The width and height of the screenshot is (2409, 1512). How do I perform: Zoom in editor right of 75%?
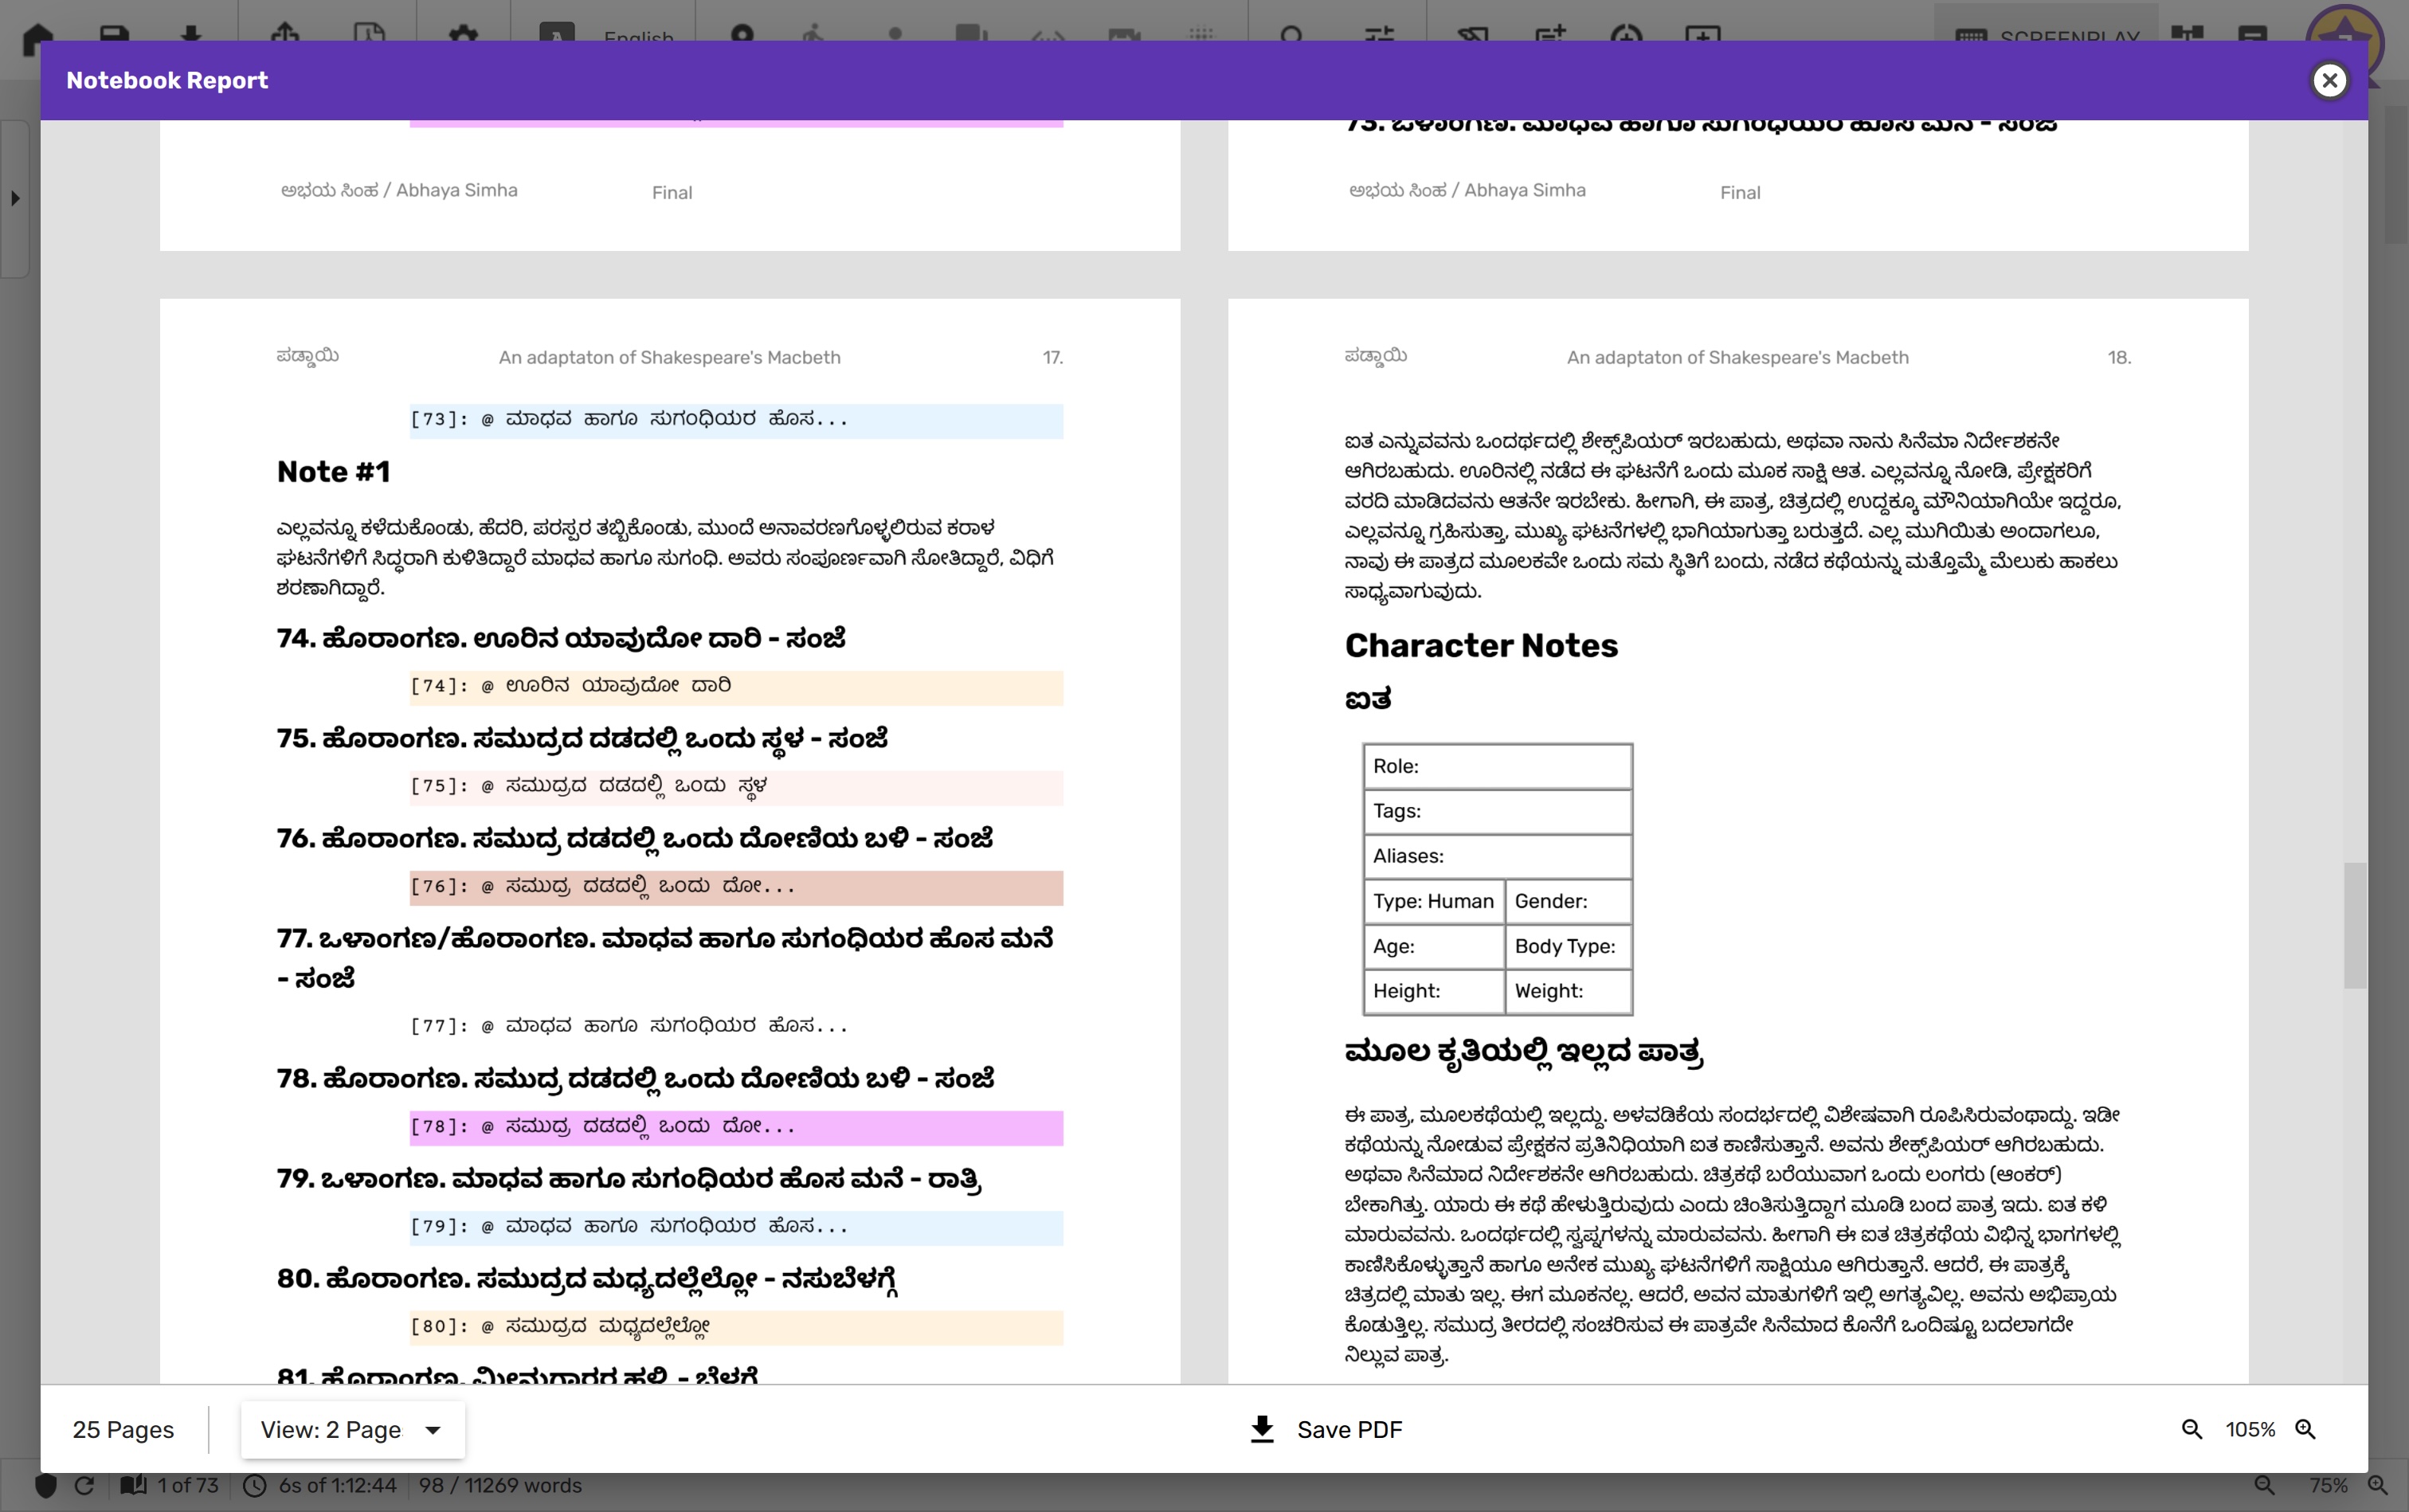click(2378, 1485)
